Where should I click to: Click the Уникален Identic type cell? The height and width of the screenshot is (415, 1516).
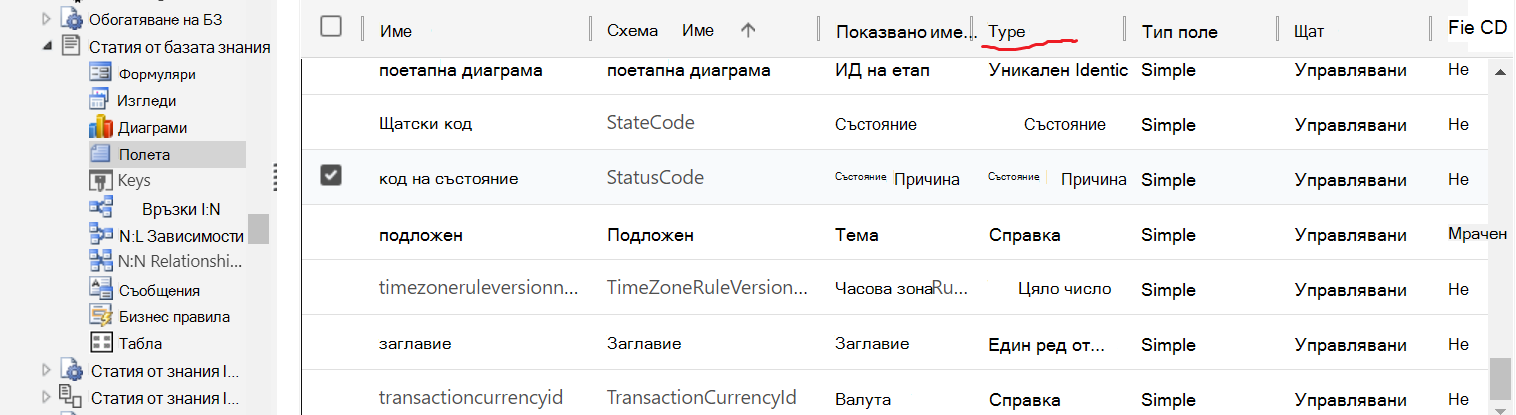1058,70
